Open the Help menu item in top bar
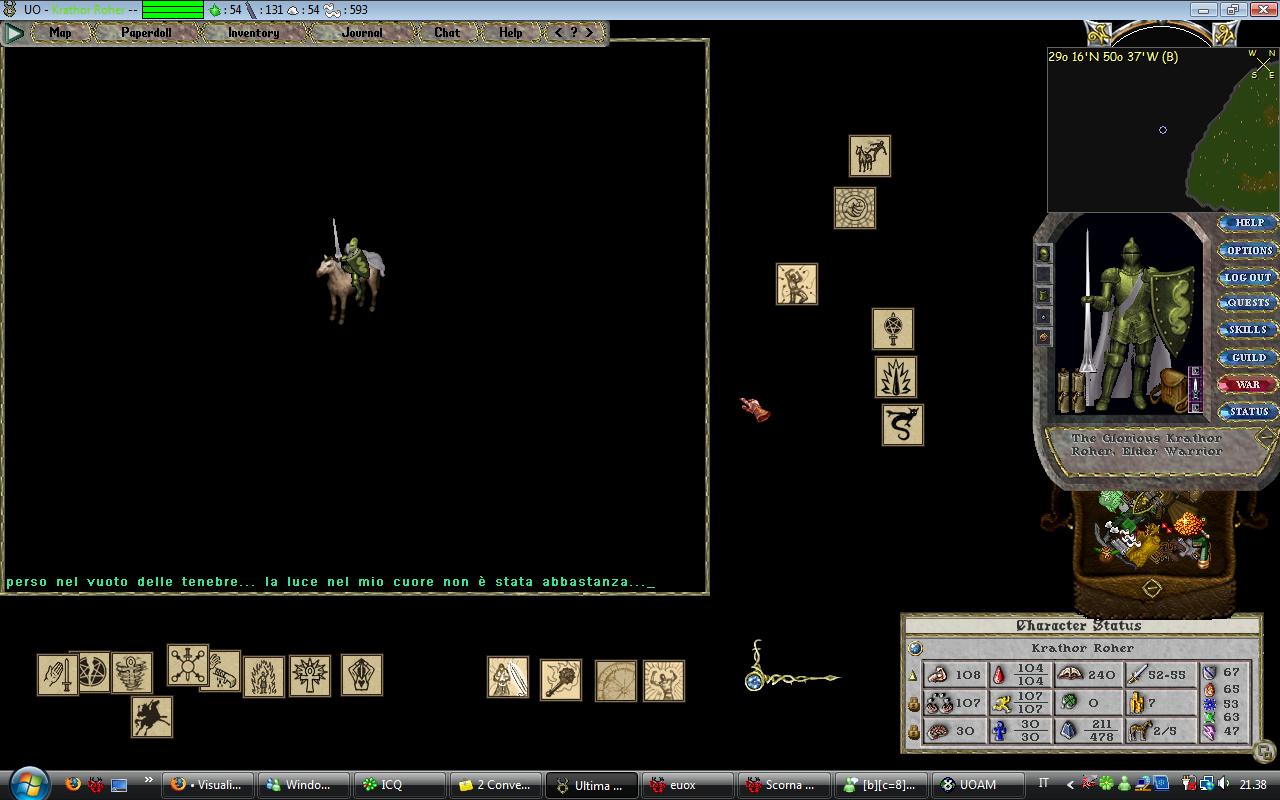This screenshot has height=800, width=1280. 511,33
